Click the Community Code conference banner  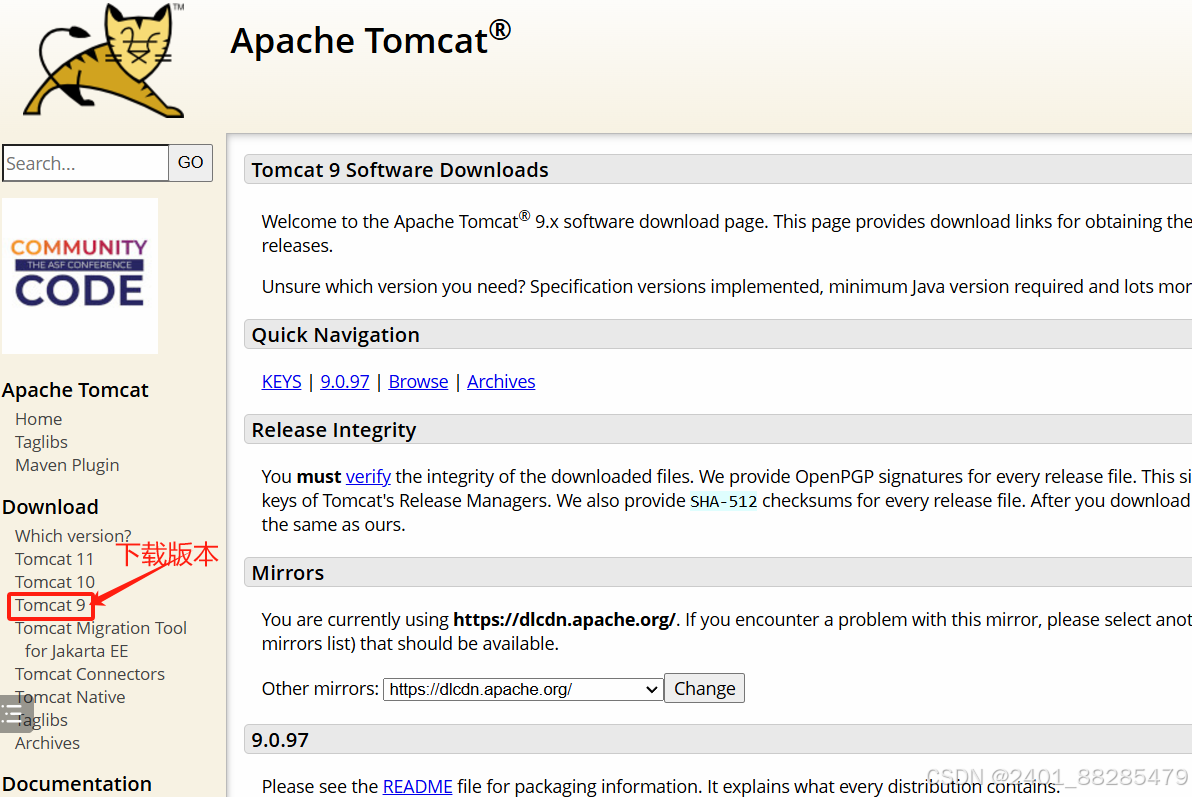point(80,276)
